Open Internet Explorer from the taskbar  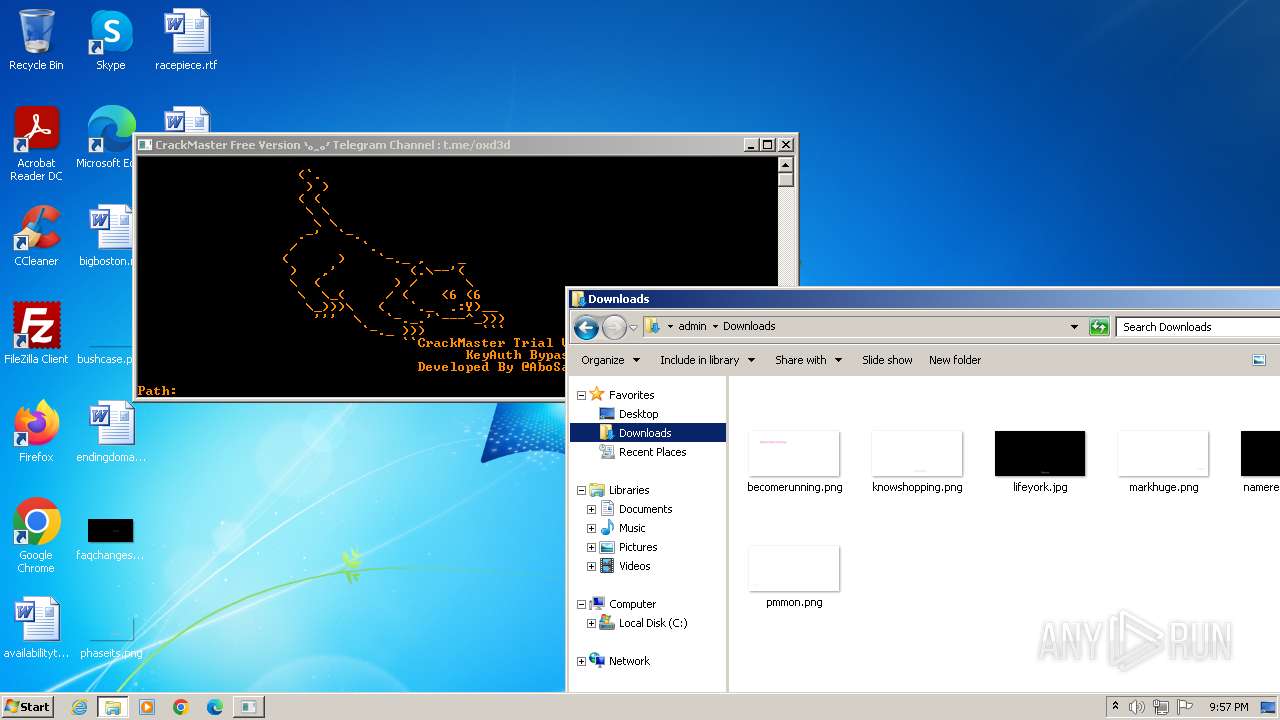coord(79,707)
